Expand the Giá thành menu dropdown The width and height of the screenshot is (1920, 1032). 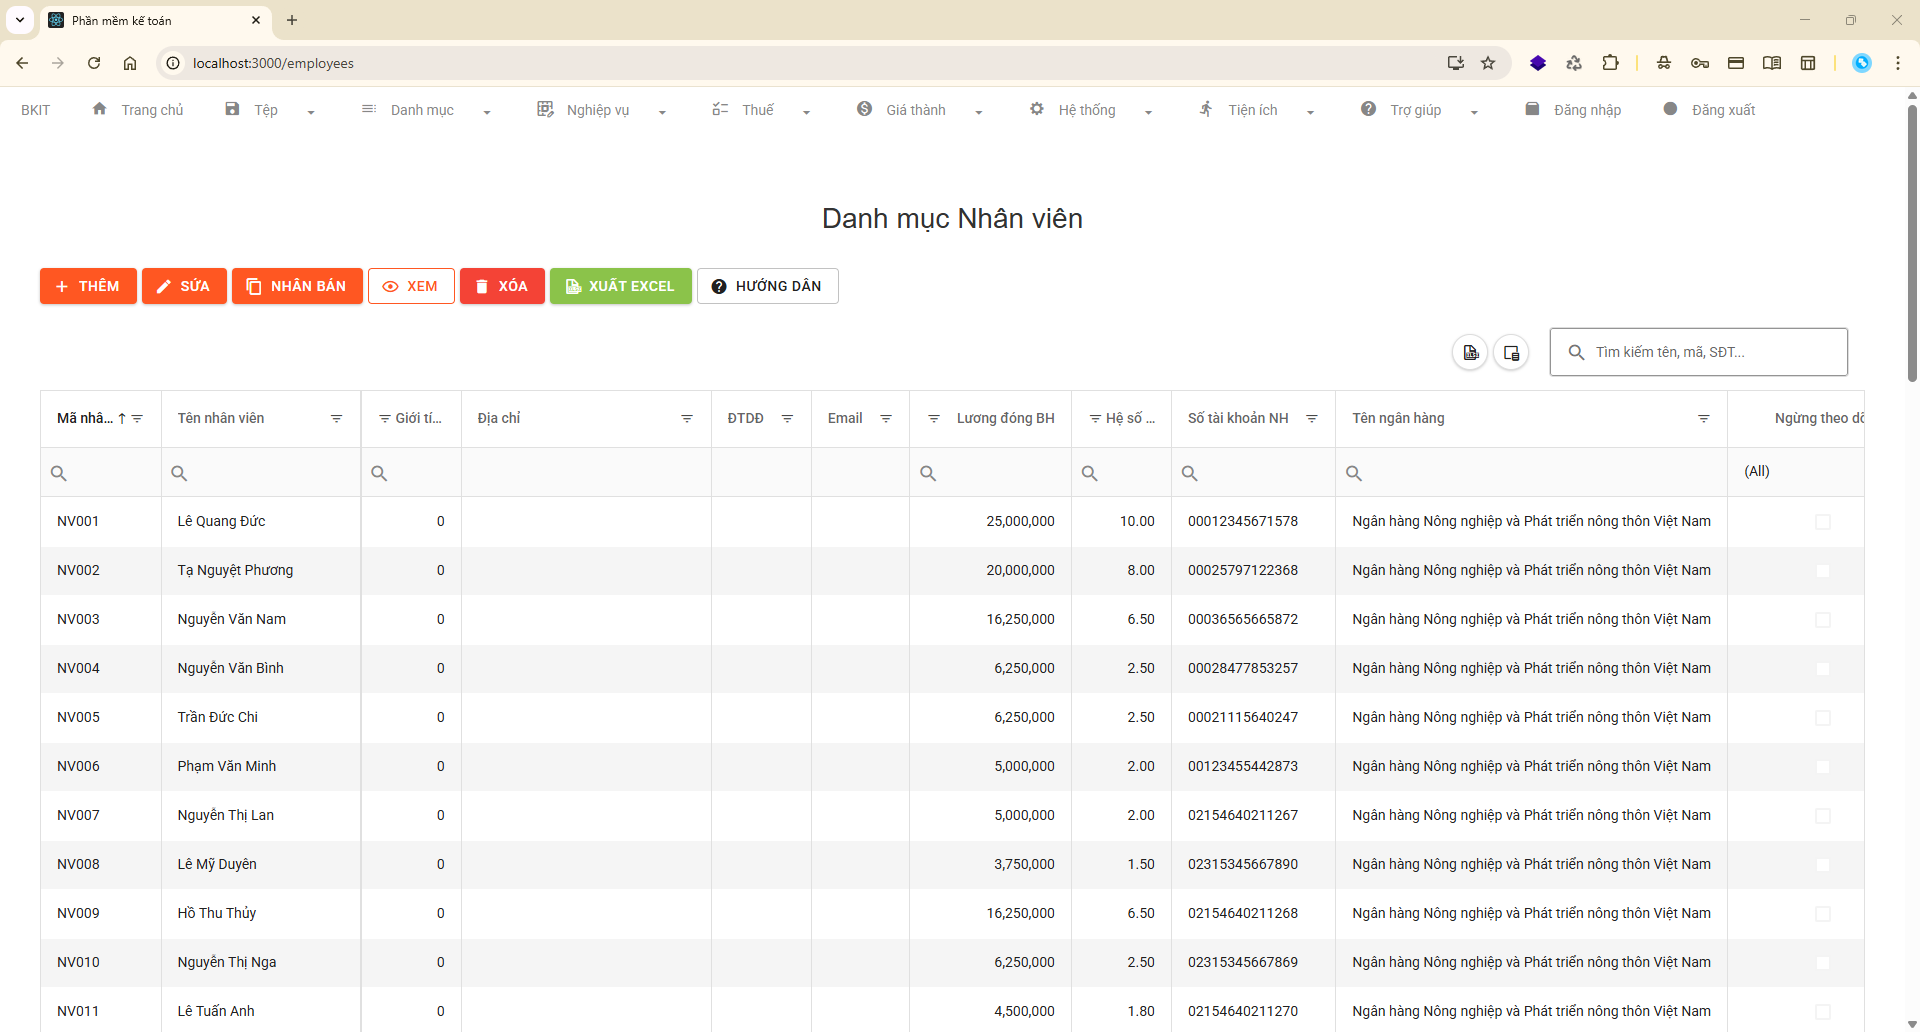coord(978,112)
